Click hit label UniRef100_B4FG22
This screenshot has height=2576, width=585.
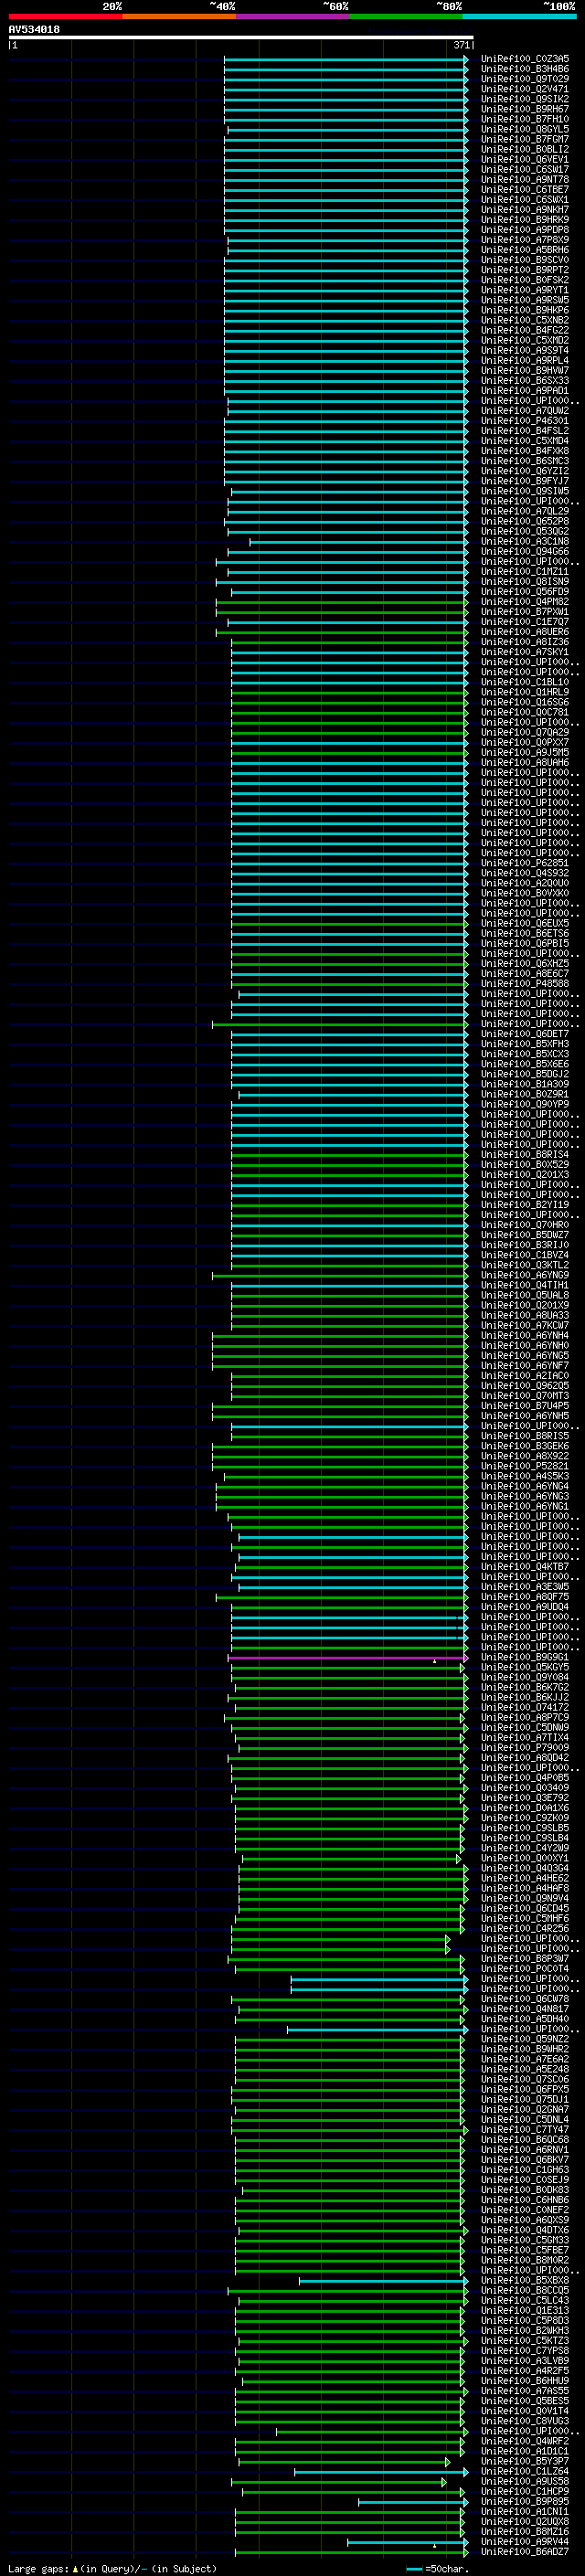point(525,330)
